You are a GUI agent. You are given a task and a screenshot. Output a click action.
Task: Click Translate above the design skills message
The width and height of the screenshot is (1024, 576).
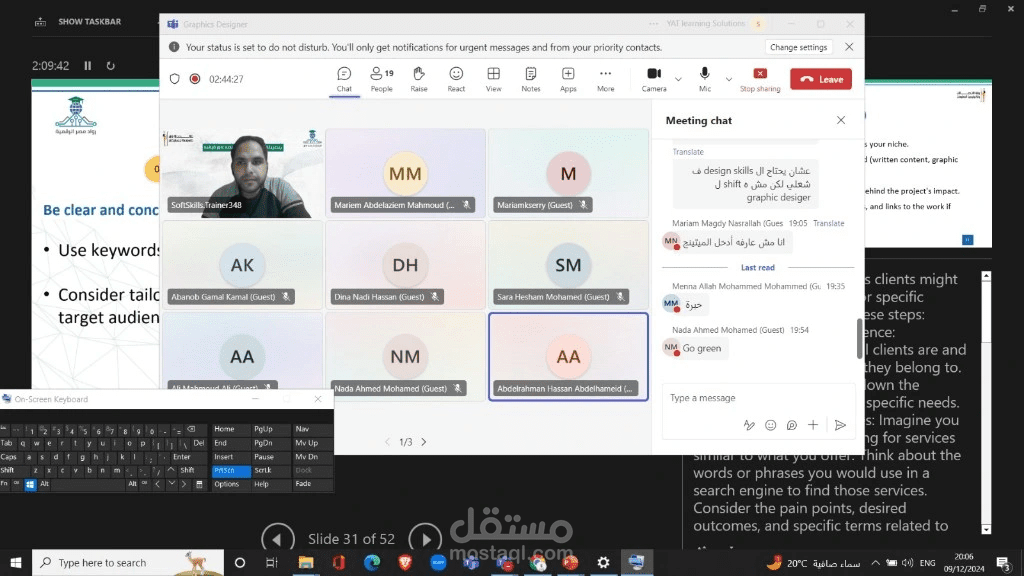click(688, 152)
